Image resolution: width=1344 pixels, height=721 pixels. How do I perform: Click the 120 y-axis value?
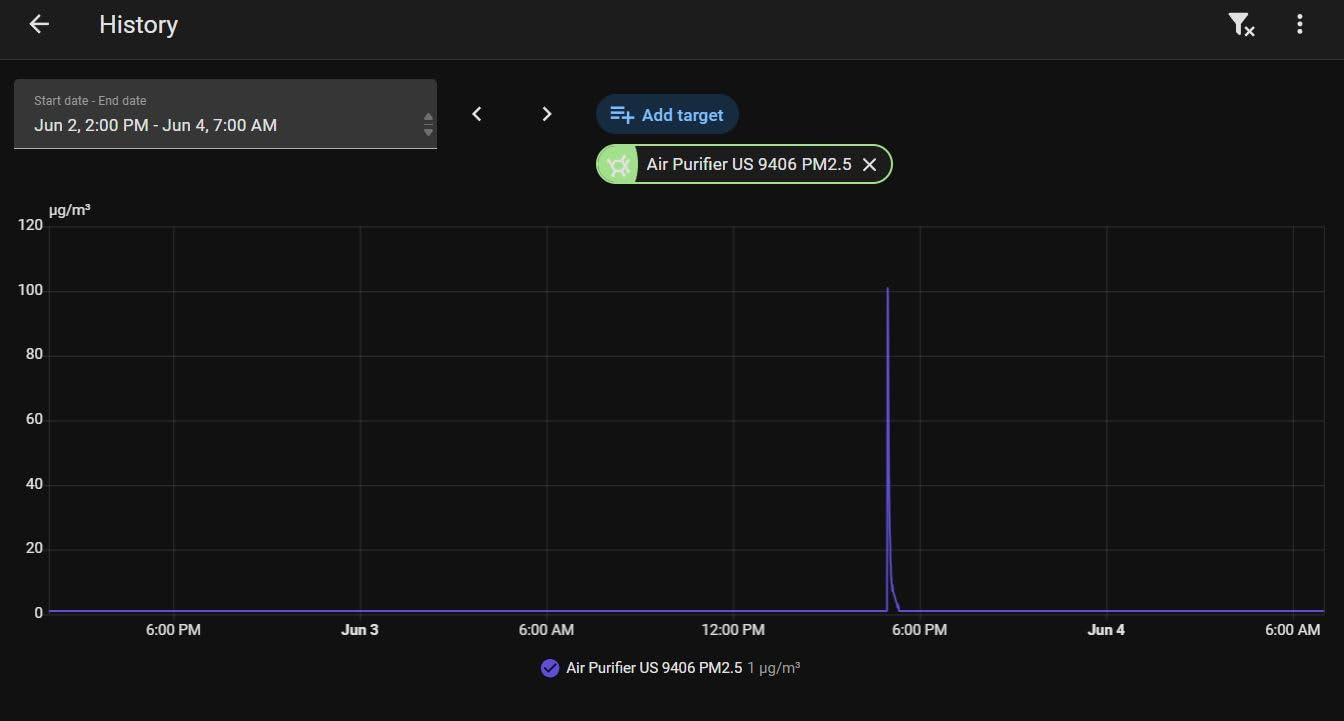tap(31, 225)
